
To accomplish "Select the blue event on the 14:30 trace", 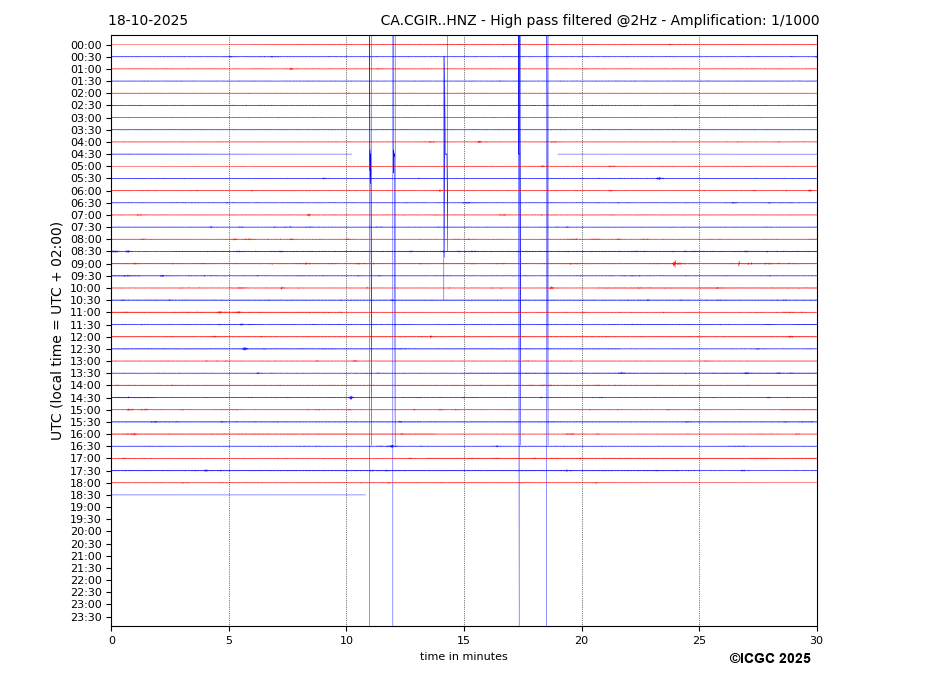I will tap(350, 398).
